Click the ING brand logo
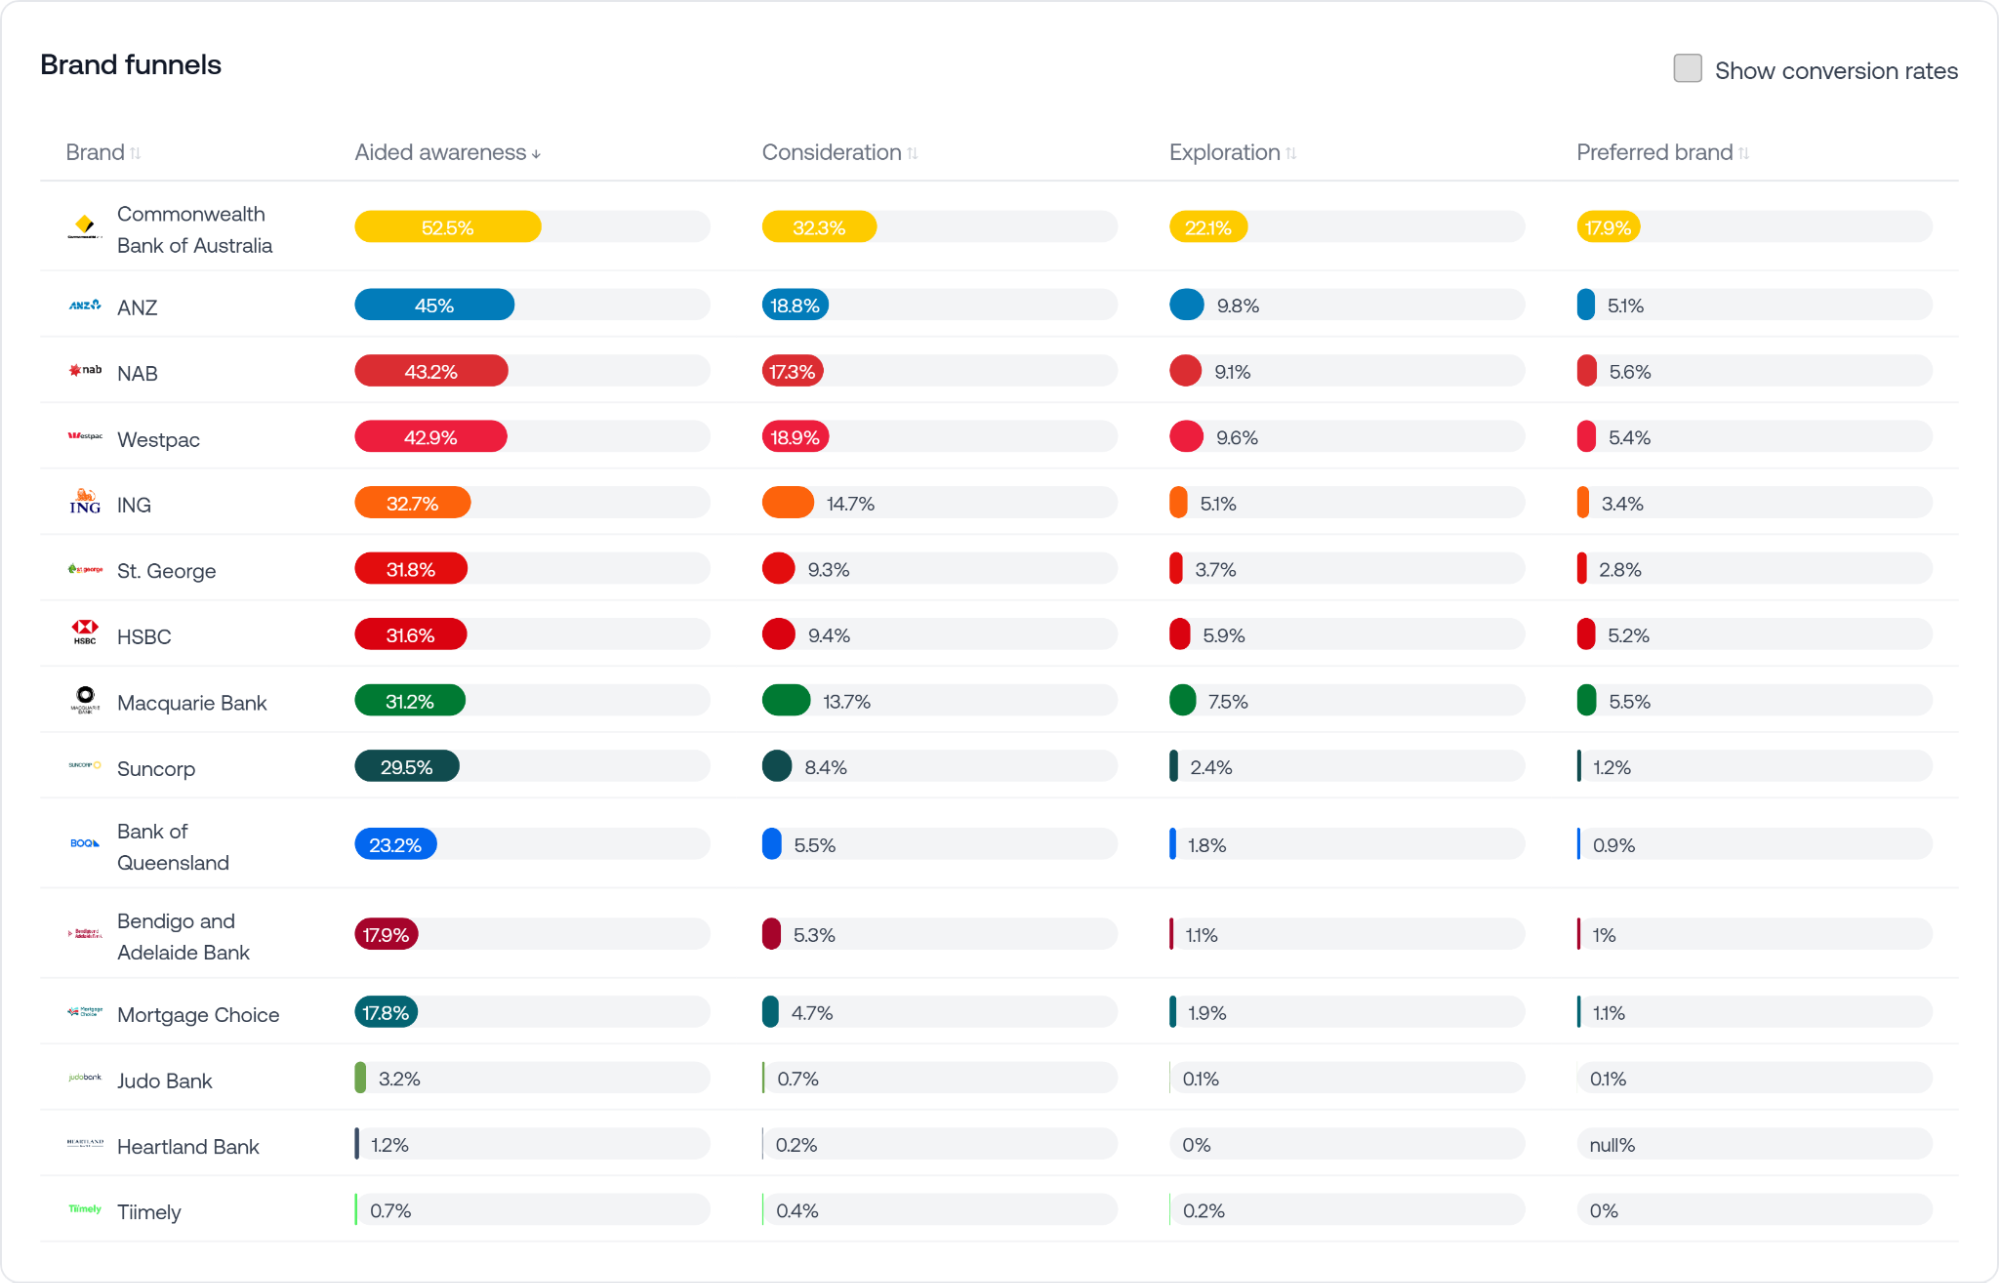This screenshot has height=1283, width=1999. coord(84,503)
